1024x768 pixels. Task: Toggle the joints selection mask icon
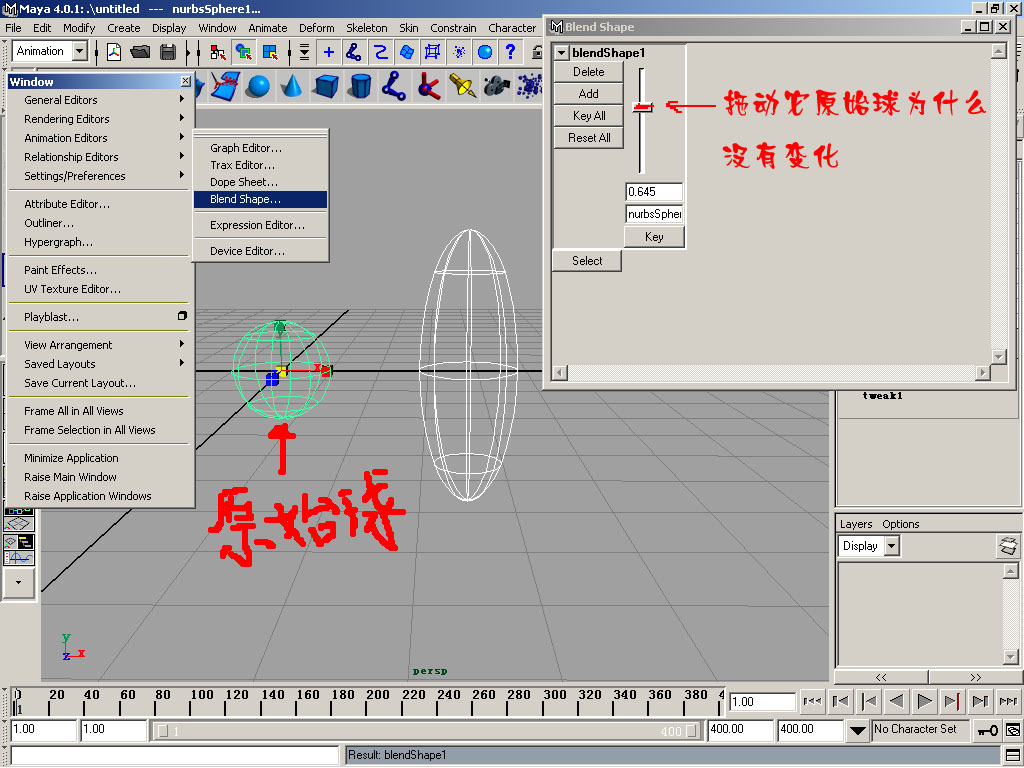point(354,52)
